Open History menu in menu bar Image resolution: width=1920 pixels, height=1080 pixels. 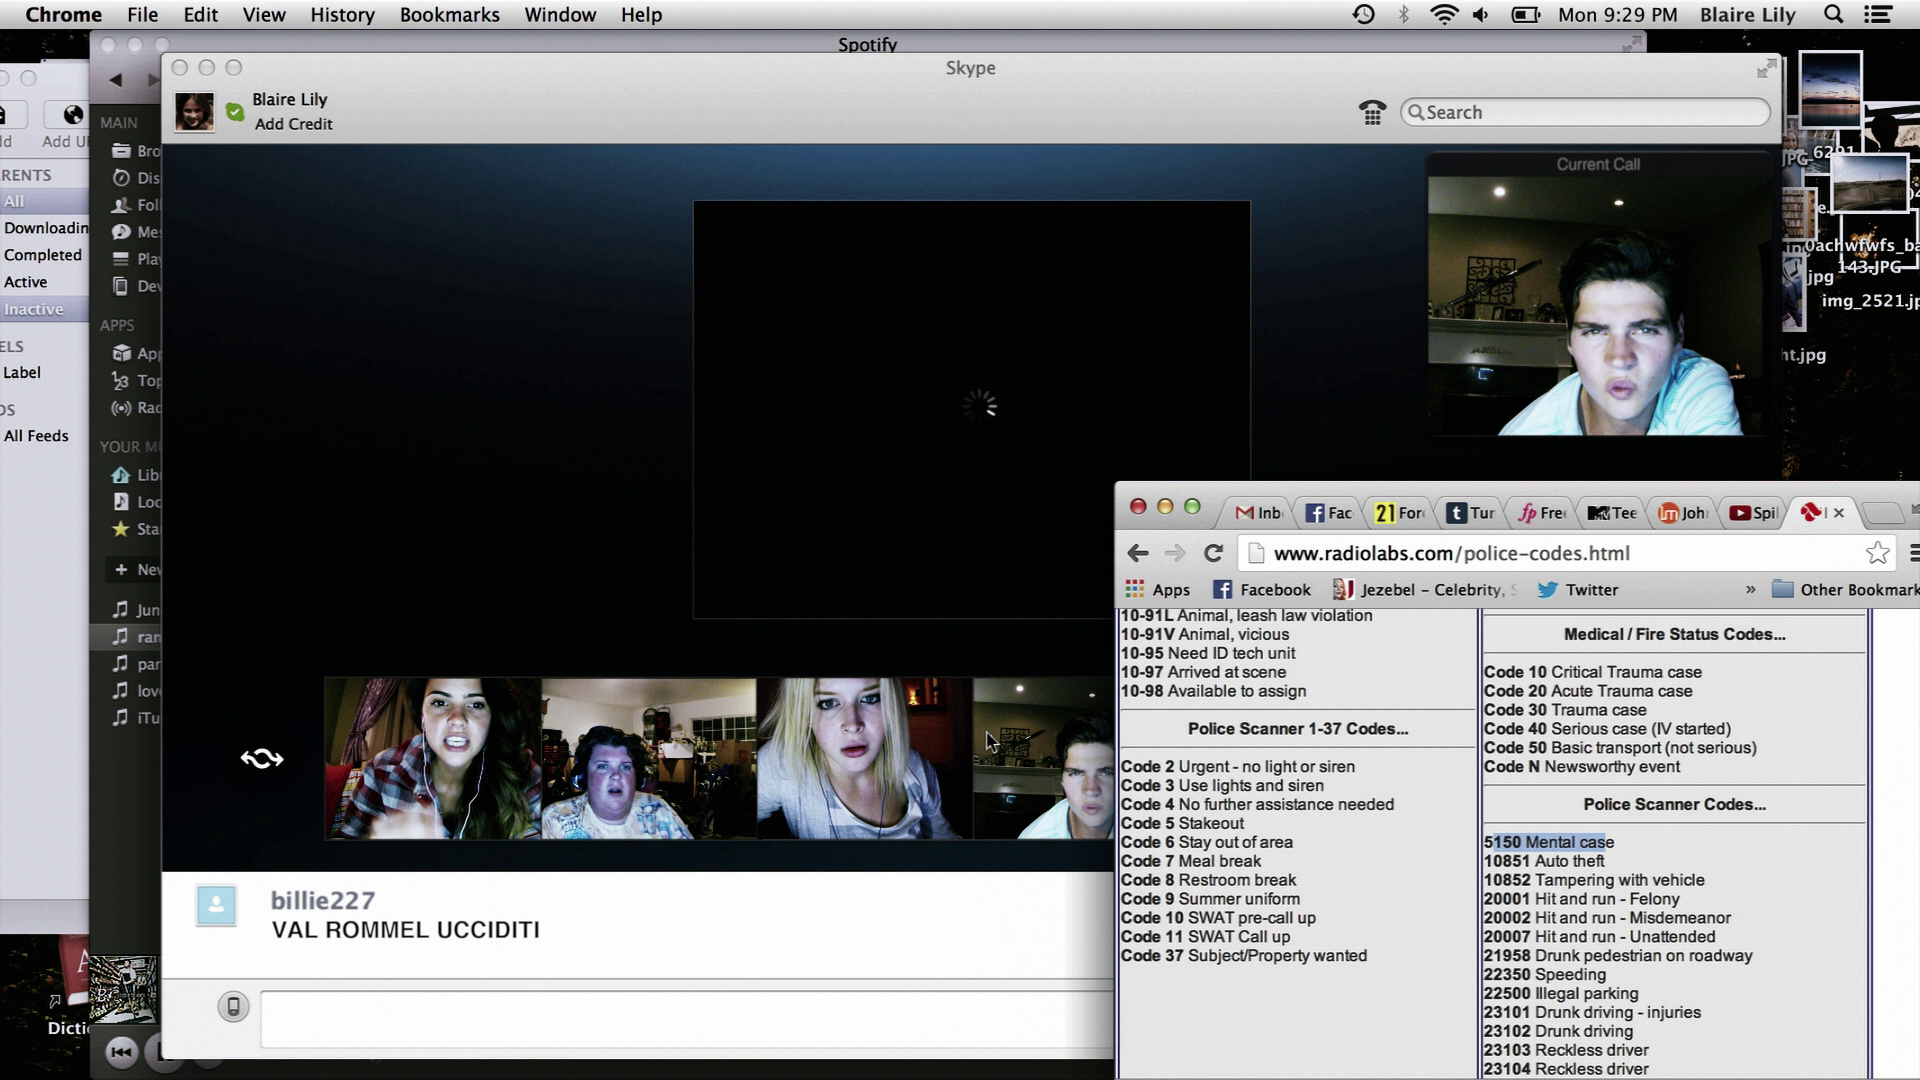[x=342, y=15]
